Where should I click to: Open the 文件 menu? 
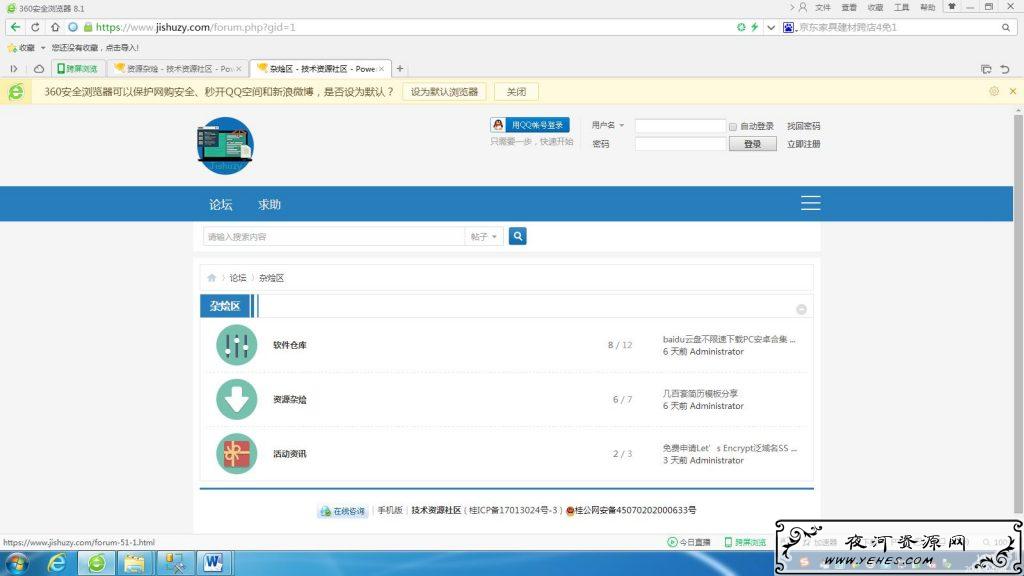coord(823,7)
